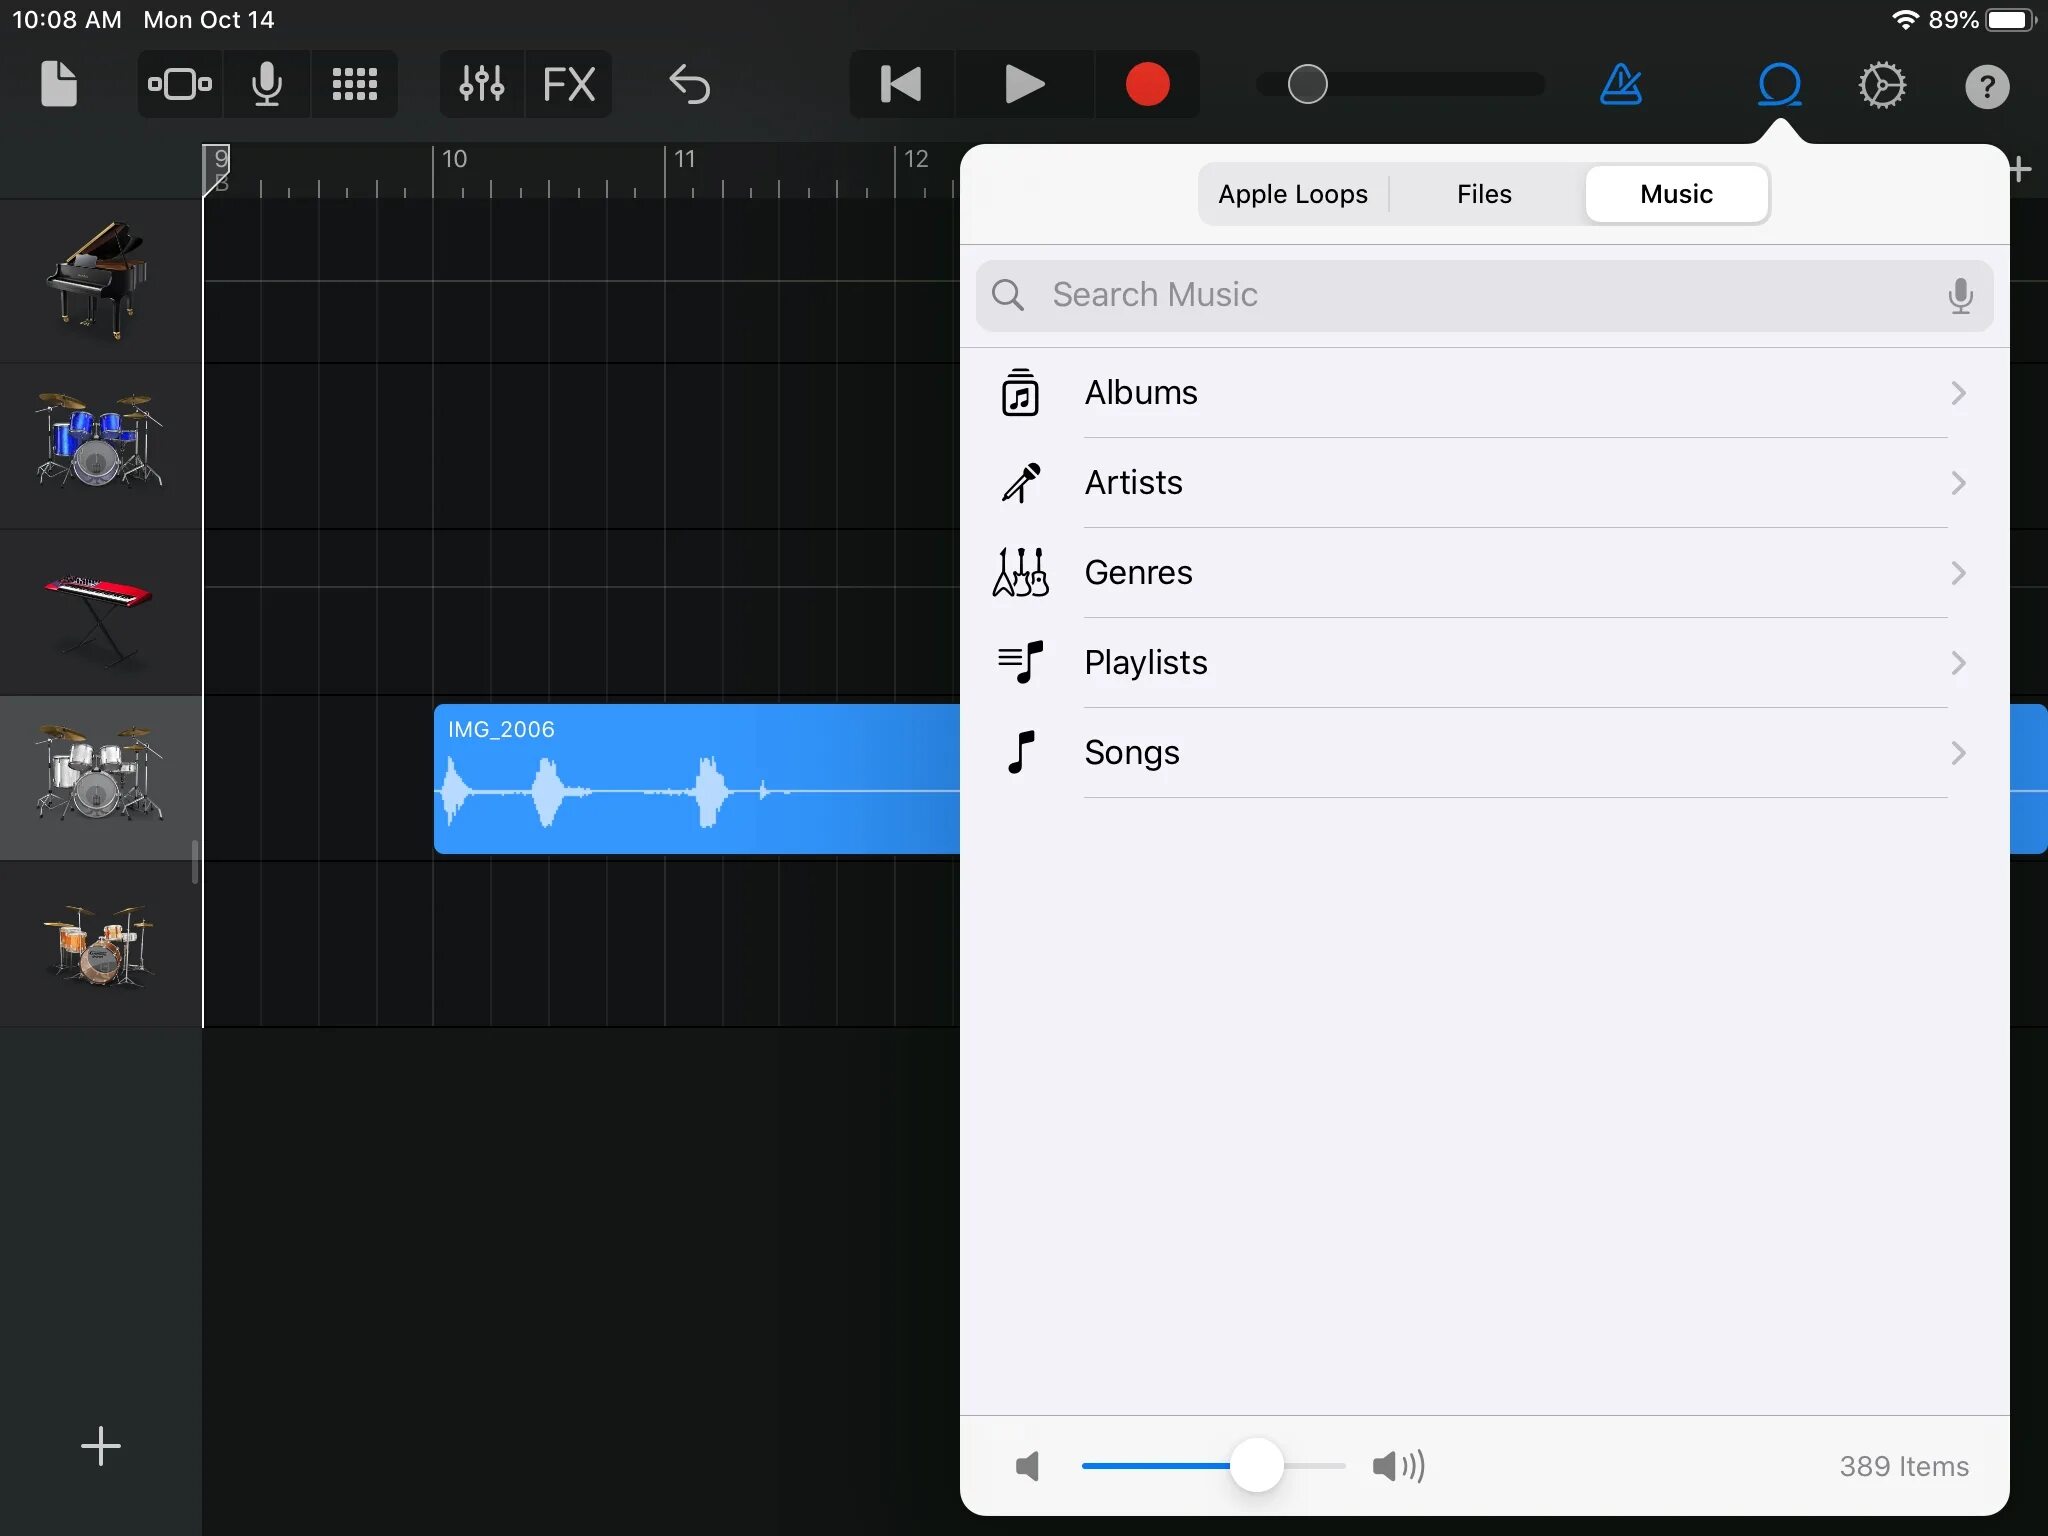Image resolution: width=2048 pixels, height=1536 pixels.
Task: Open My Songs document browser icon
Action: 58,85
